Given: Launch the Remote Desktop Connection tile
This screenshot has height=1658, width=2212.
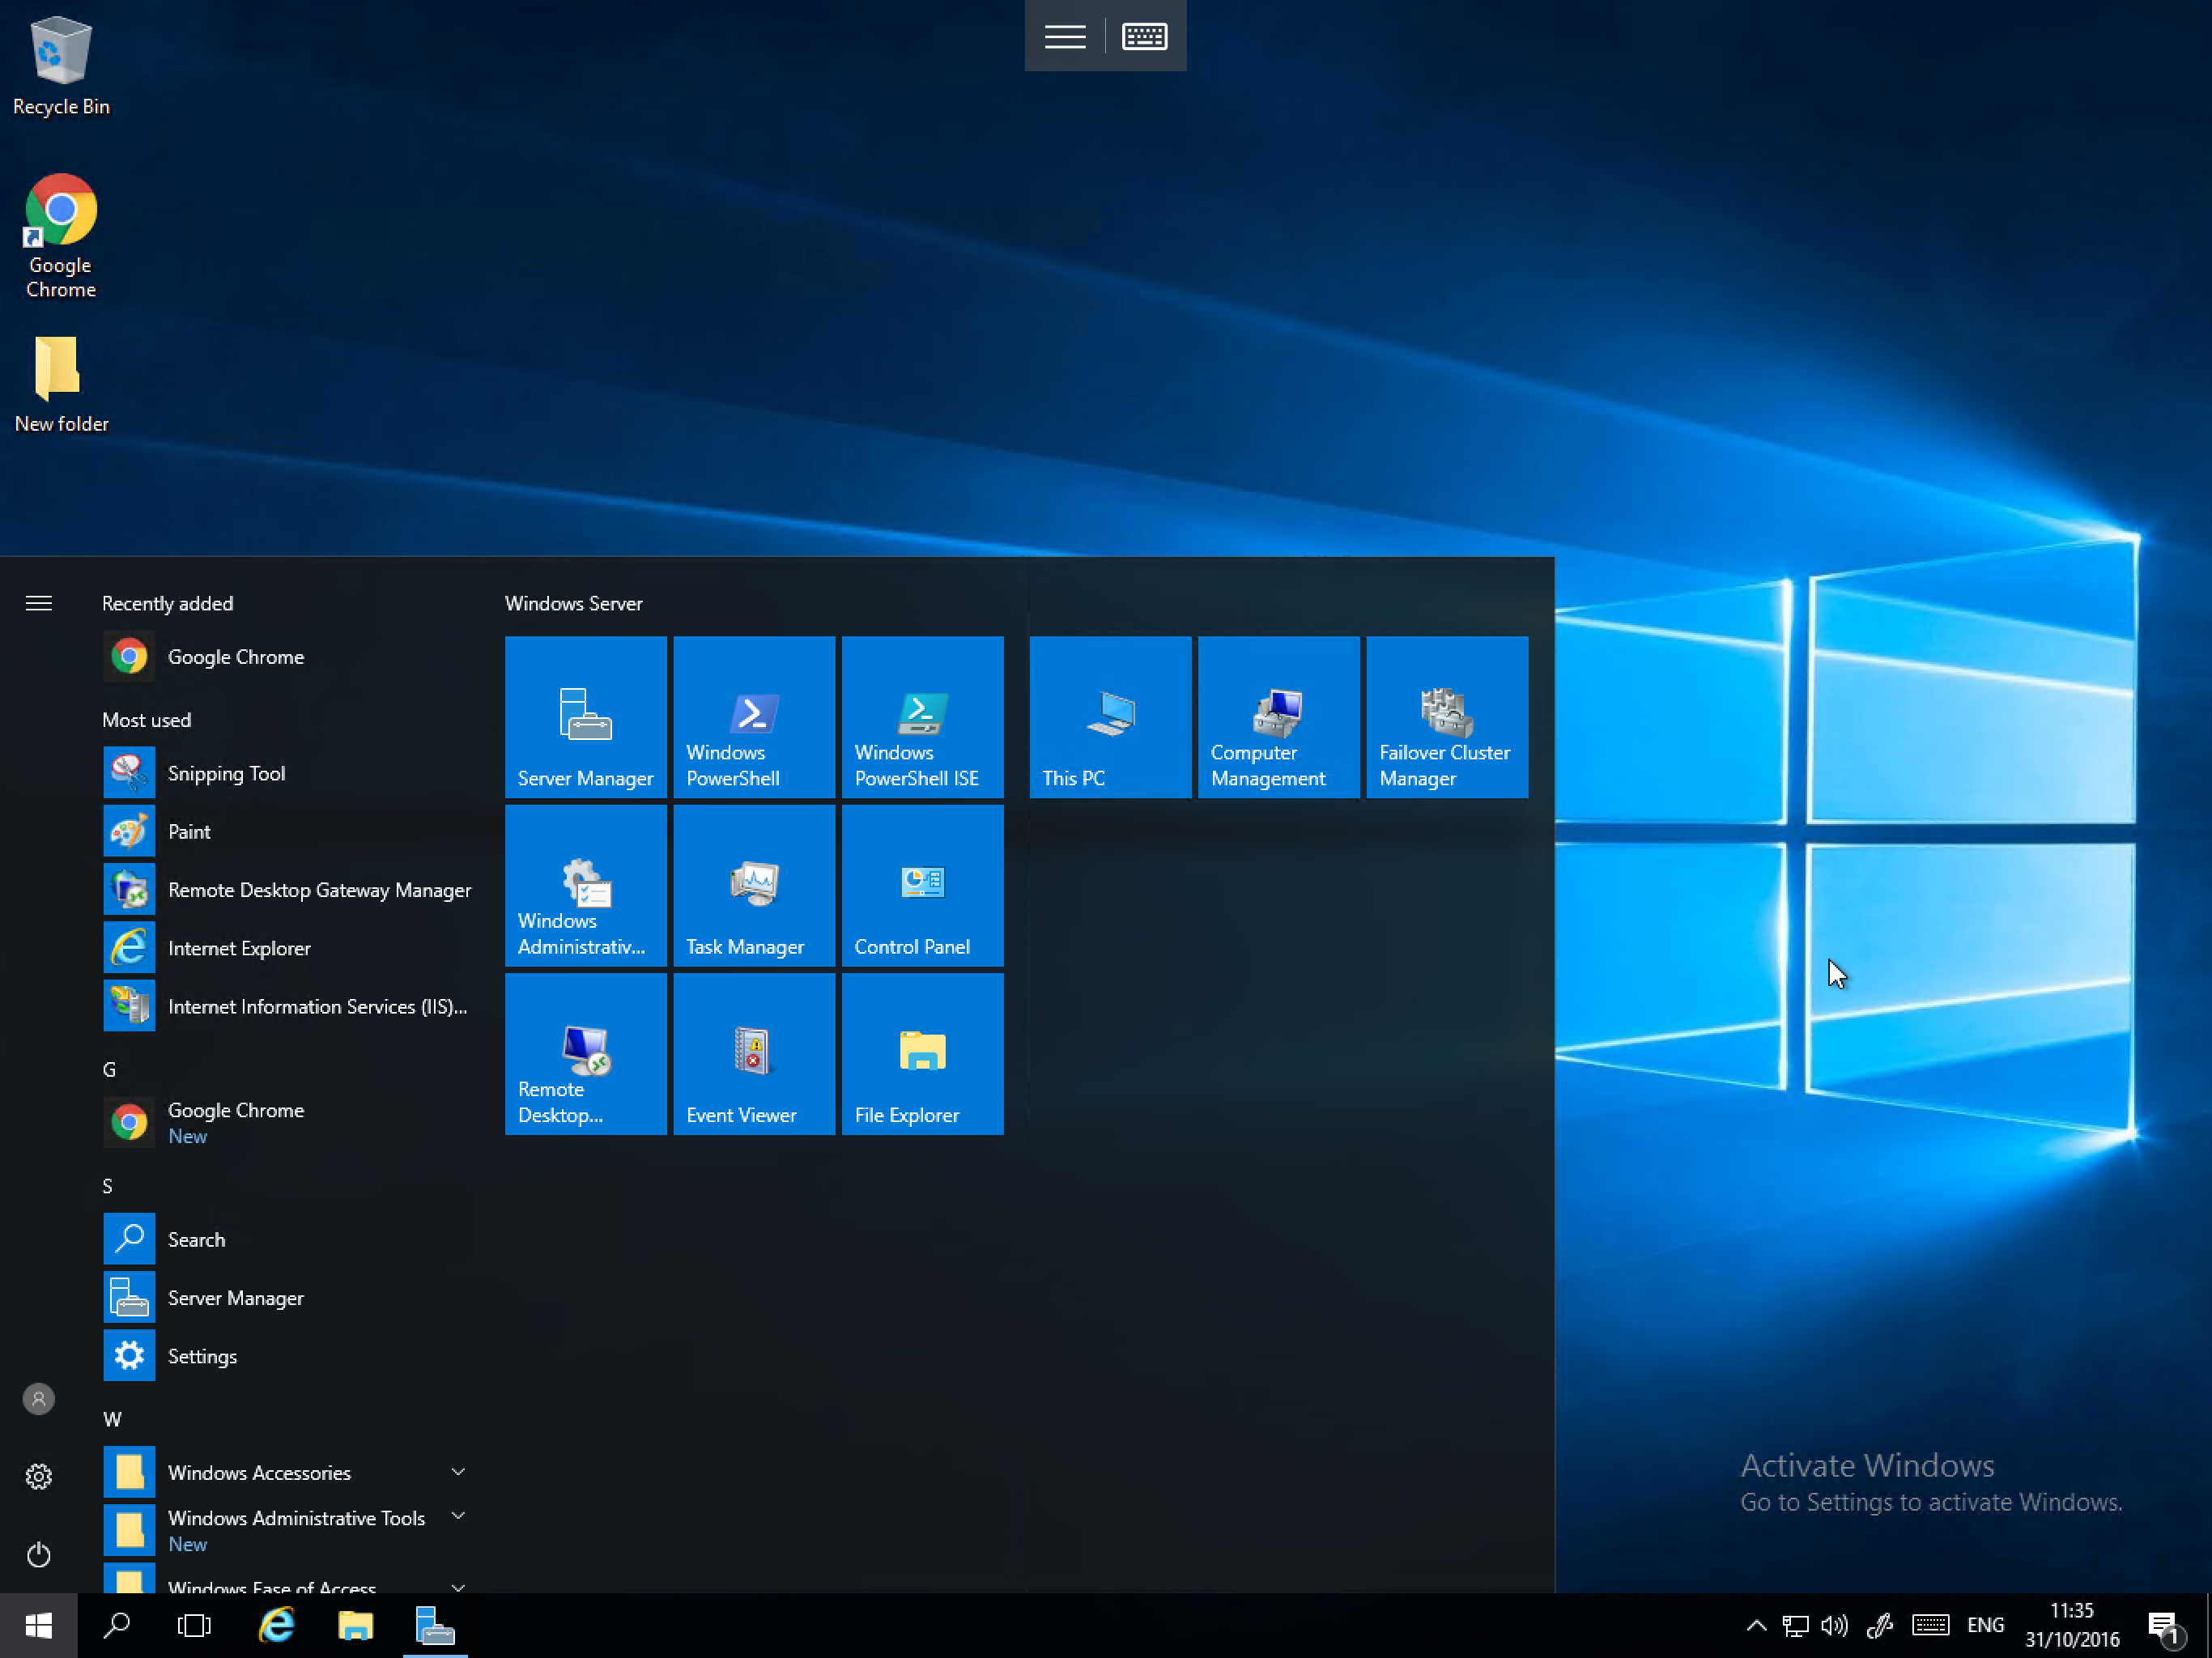Looking at the screenshot, I should 585,1054.
